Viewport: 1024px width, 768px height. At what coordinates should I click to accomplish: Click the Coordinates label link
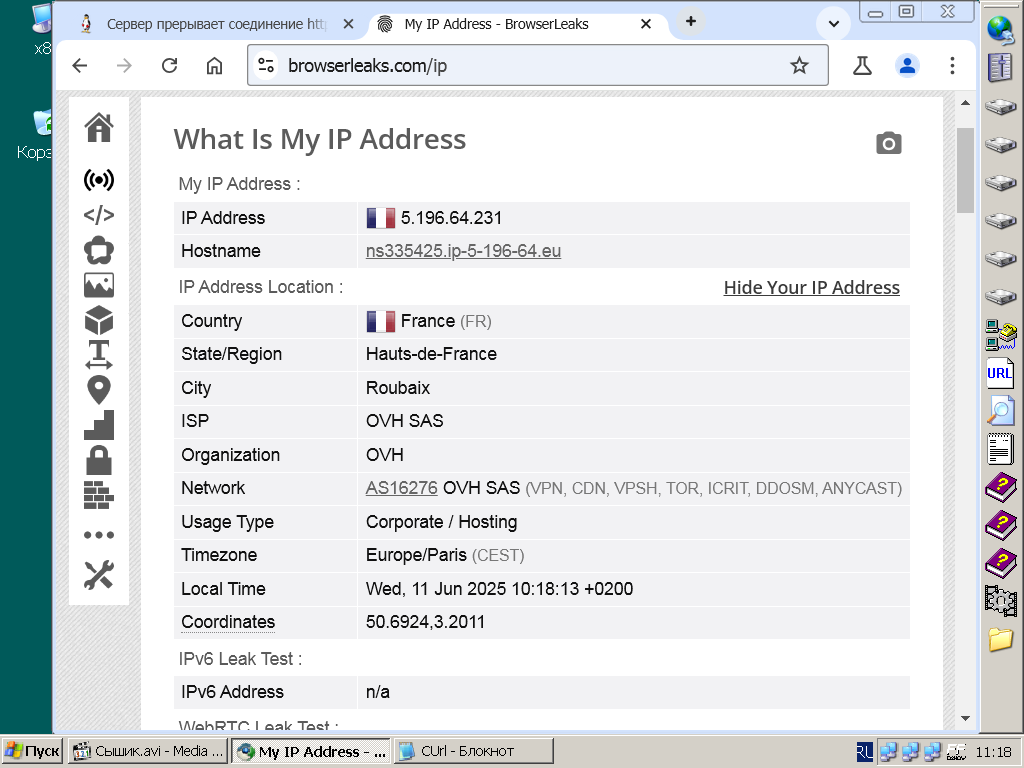[x=228, y=622]
